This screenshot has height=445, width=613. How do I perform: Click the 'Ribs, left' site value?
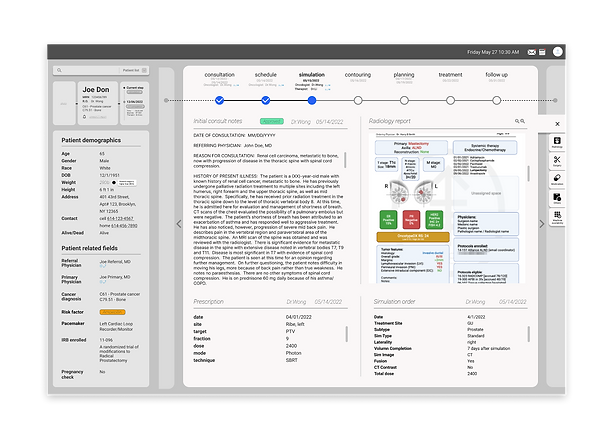(x=295, y=324)
